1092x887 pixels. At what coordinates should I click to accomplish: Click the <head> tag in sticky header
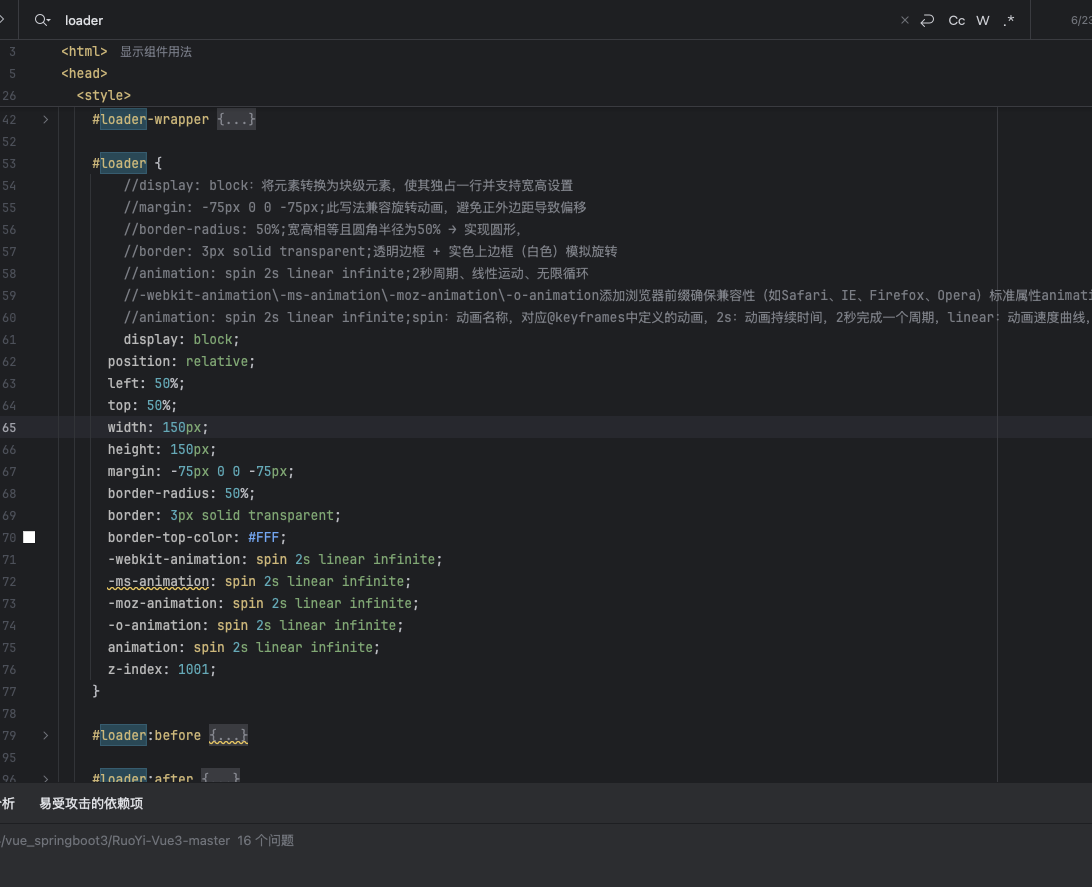[84, 74]
